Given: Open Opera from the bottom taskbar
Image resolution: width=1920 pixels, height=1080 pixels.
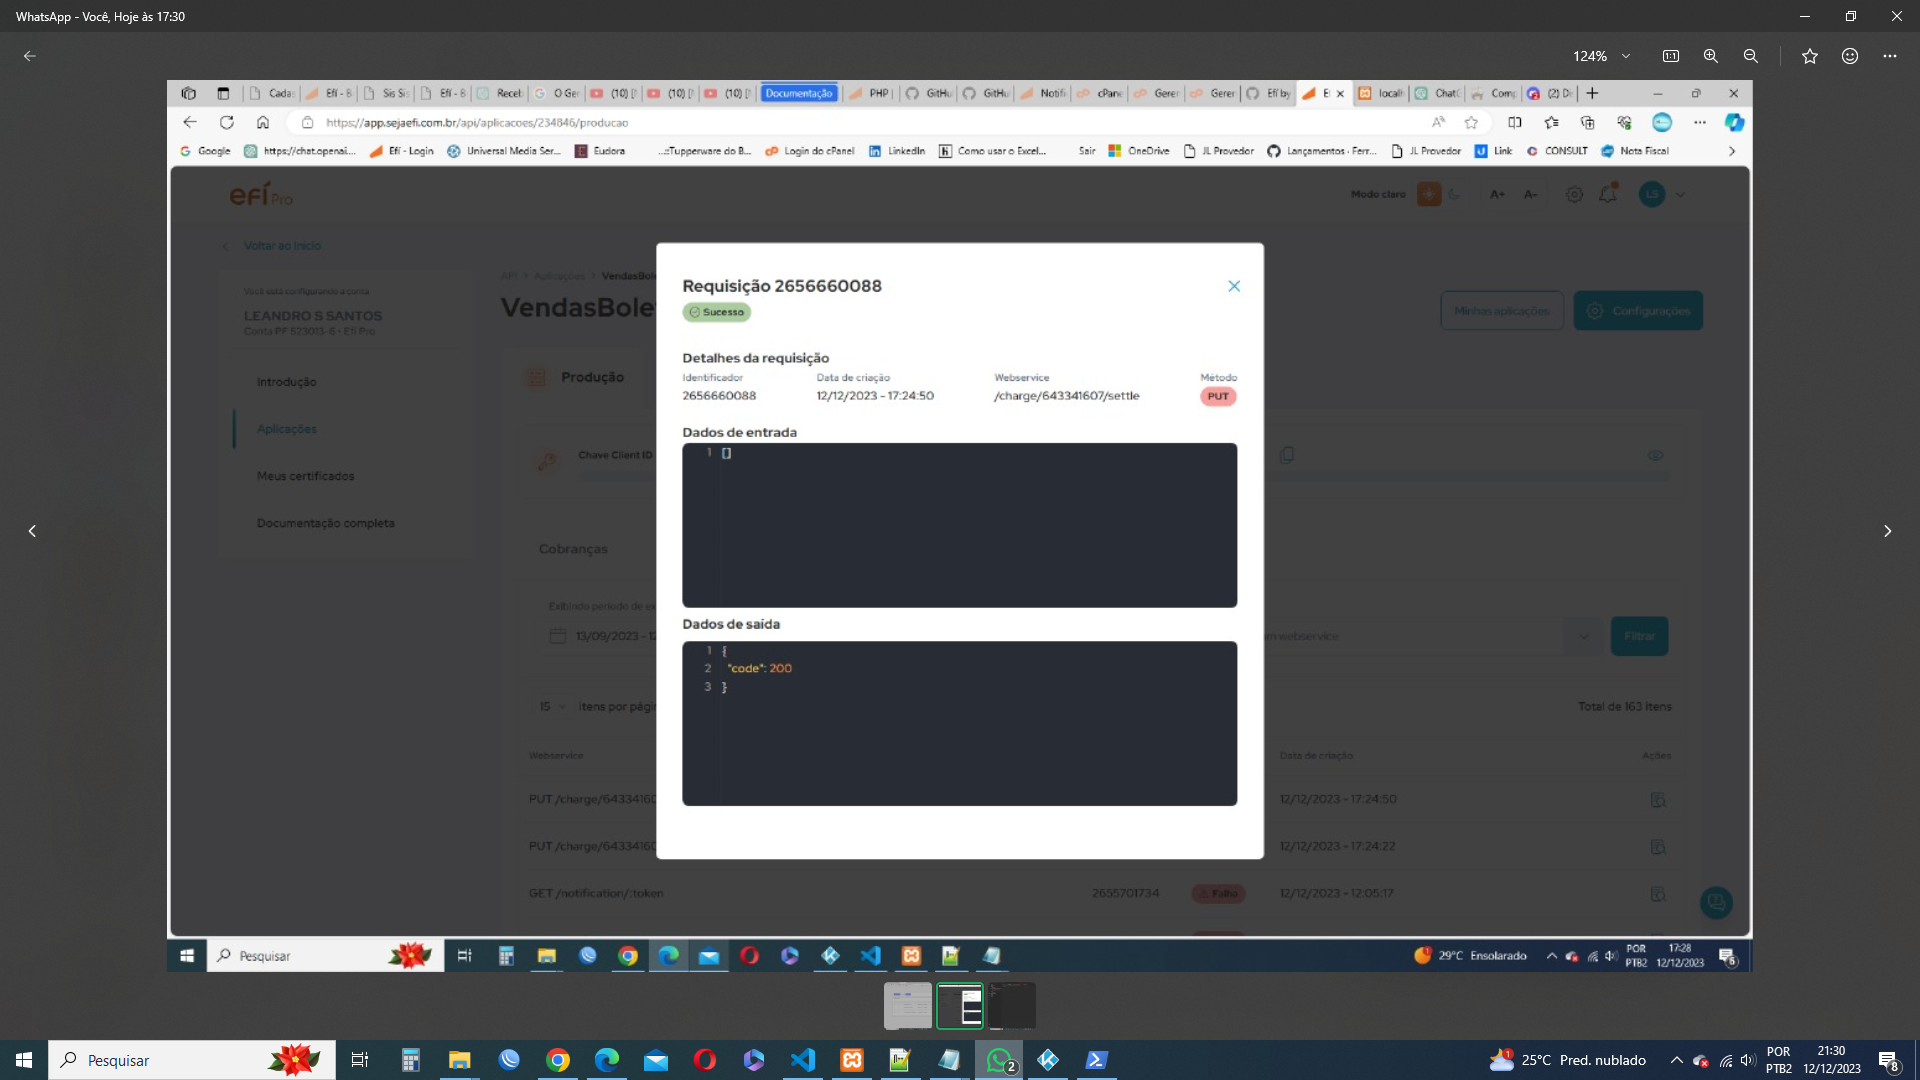Looking at the screenshot, I should coord(705,1060).
